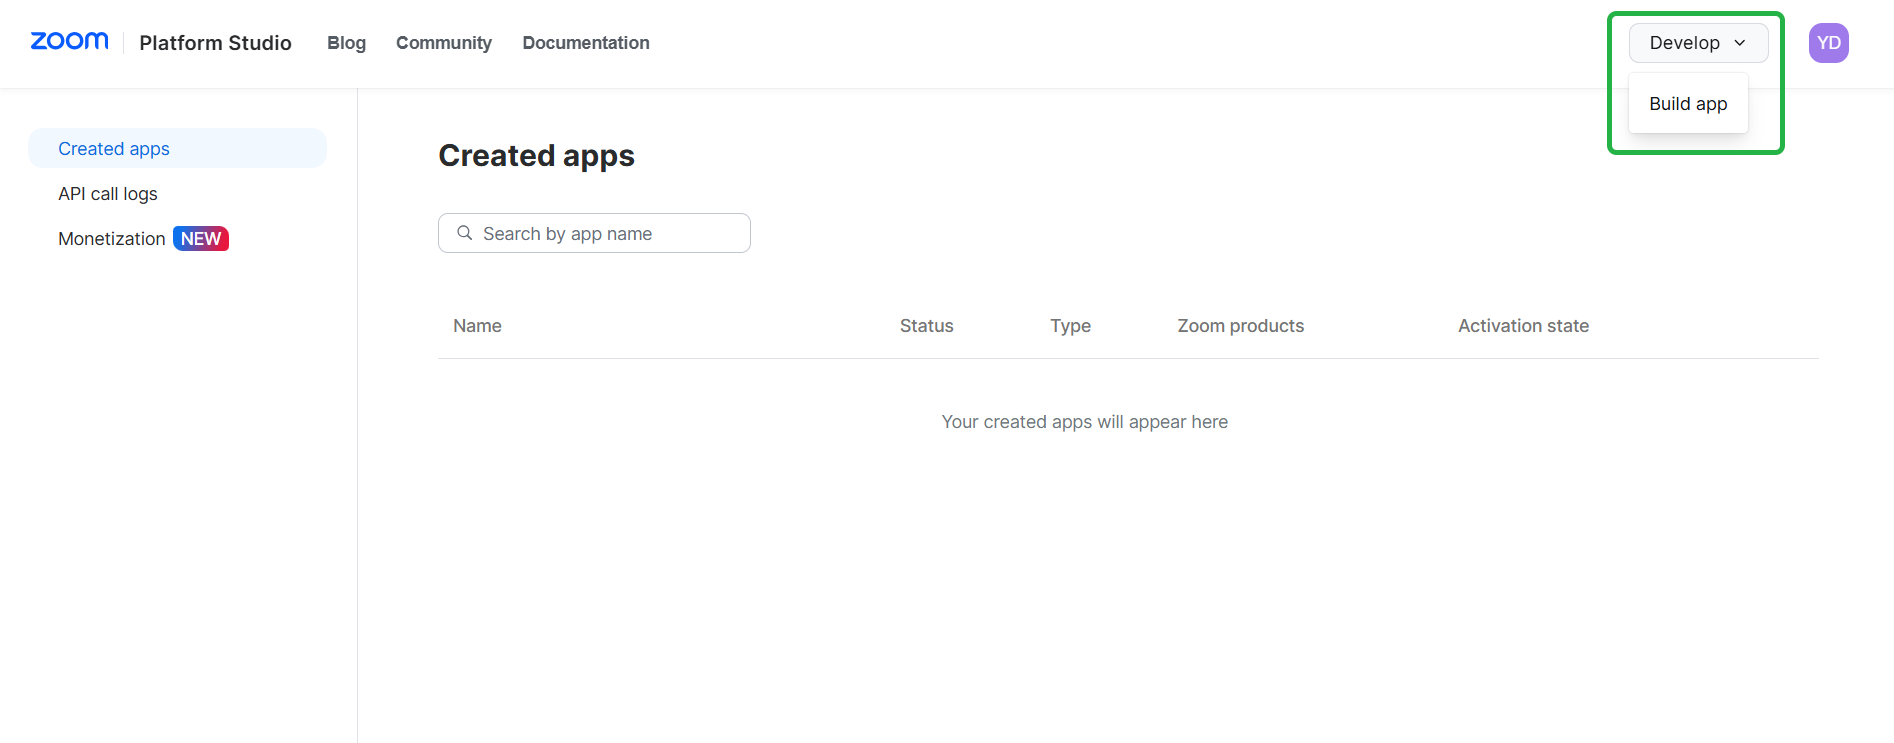The image size is (1894, 743).
Task: Click the Status column header
Action: pyautogui.click(x=926, y=326)
